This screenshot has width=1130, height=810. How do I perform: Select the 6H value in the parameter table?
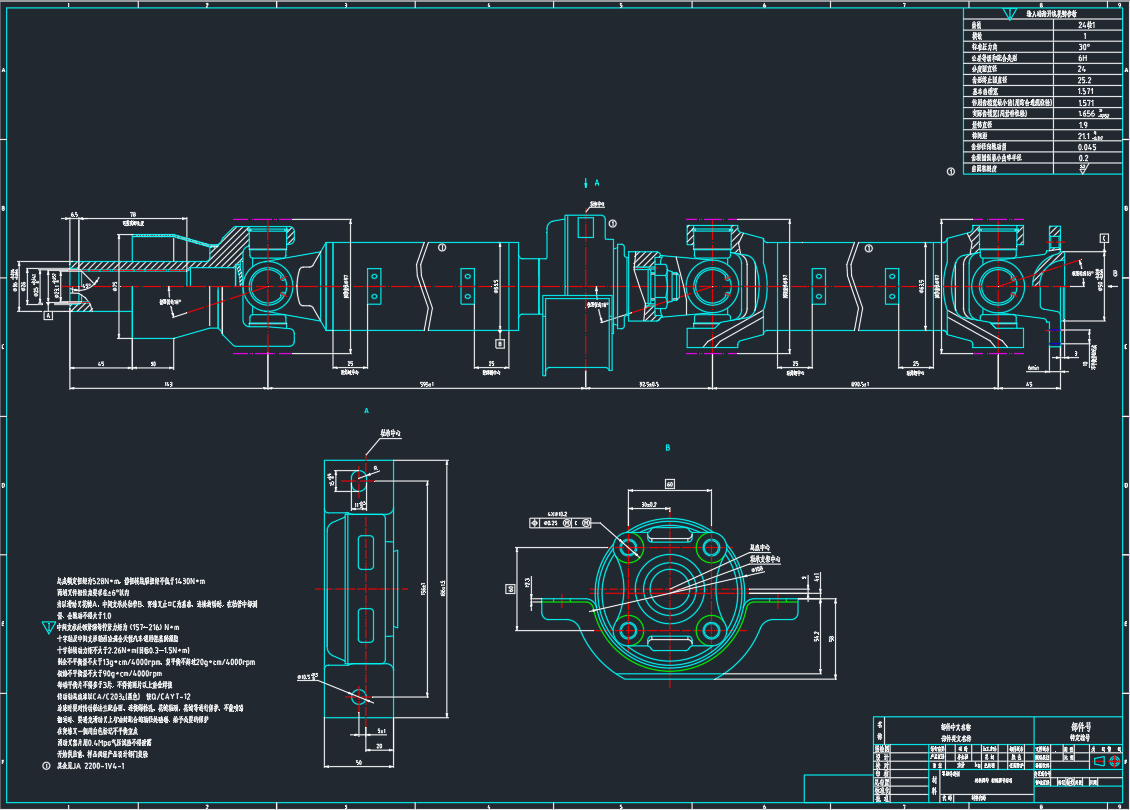tap(1082, 58)
